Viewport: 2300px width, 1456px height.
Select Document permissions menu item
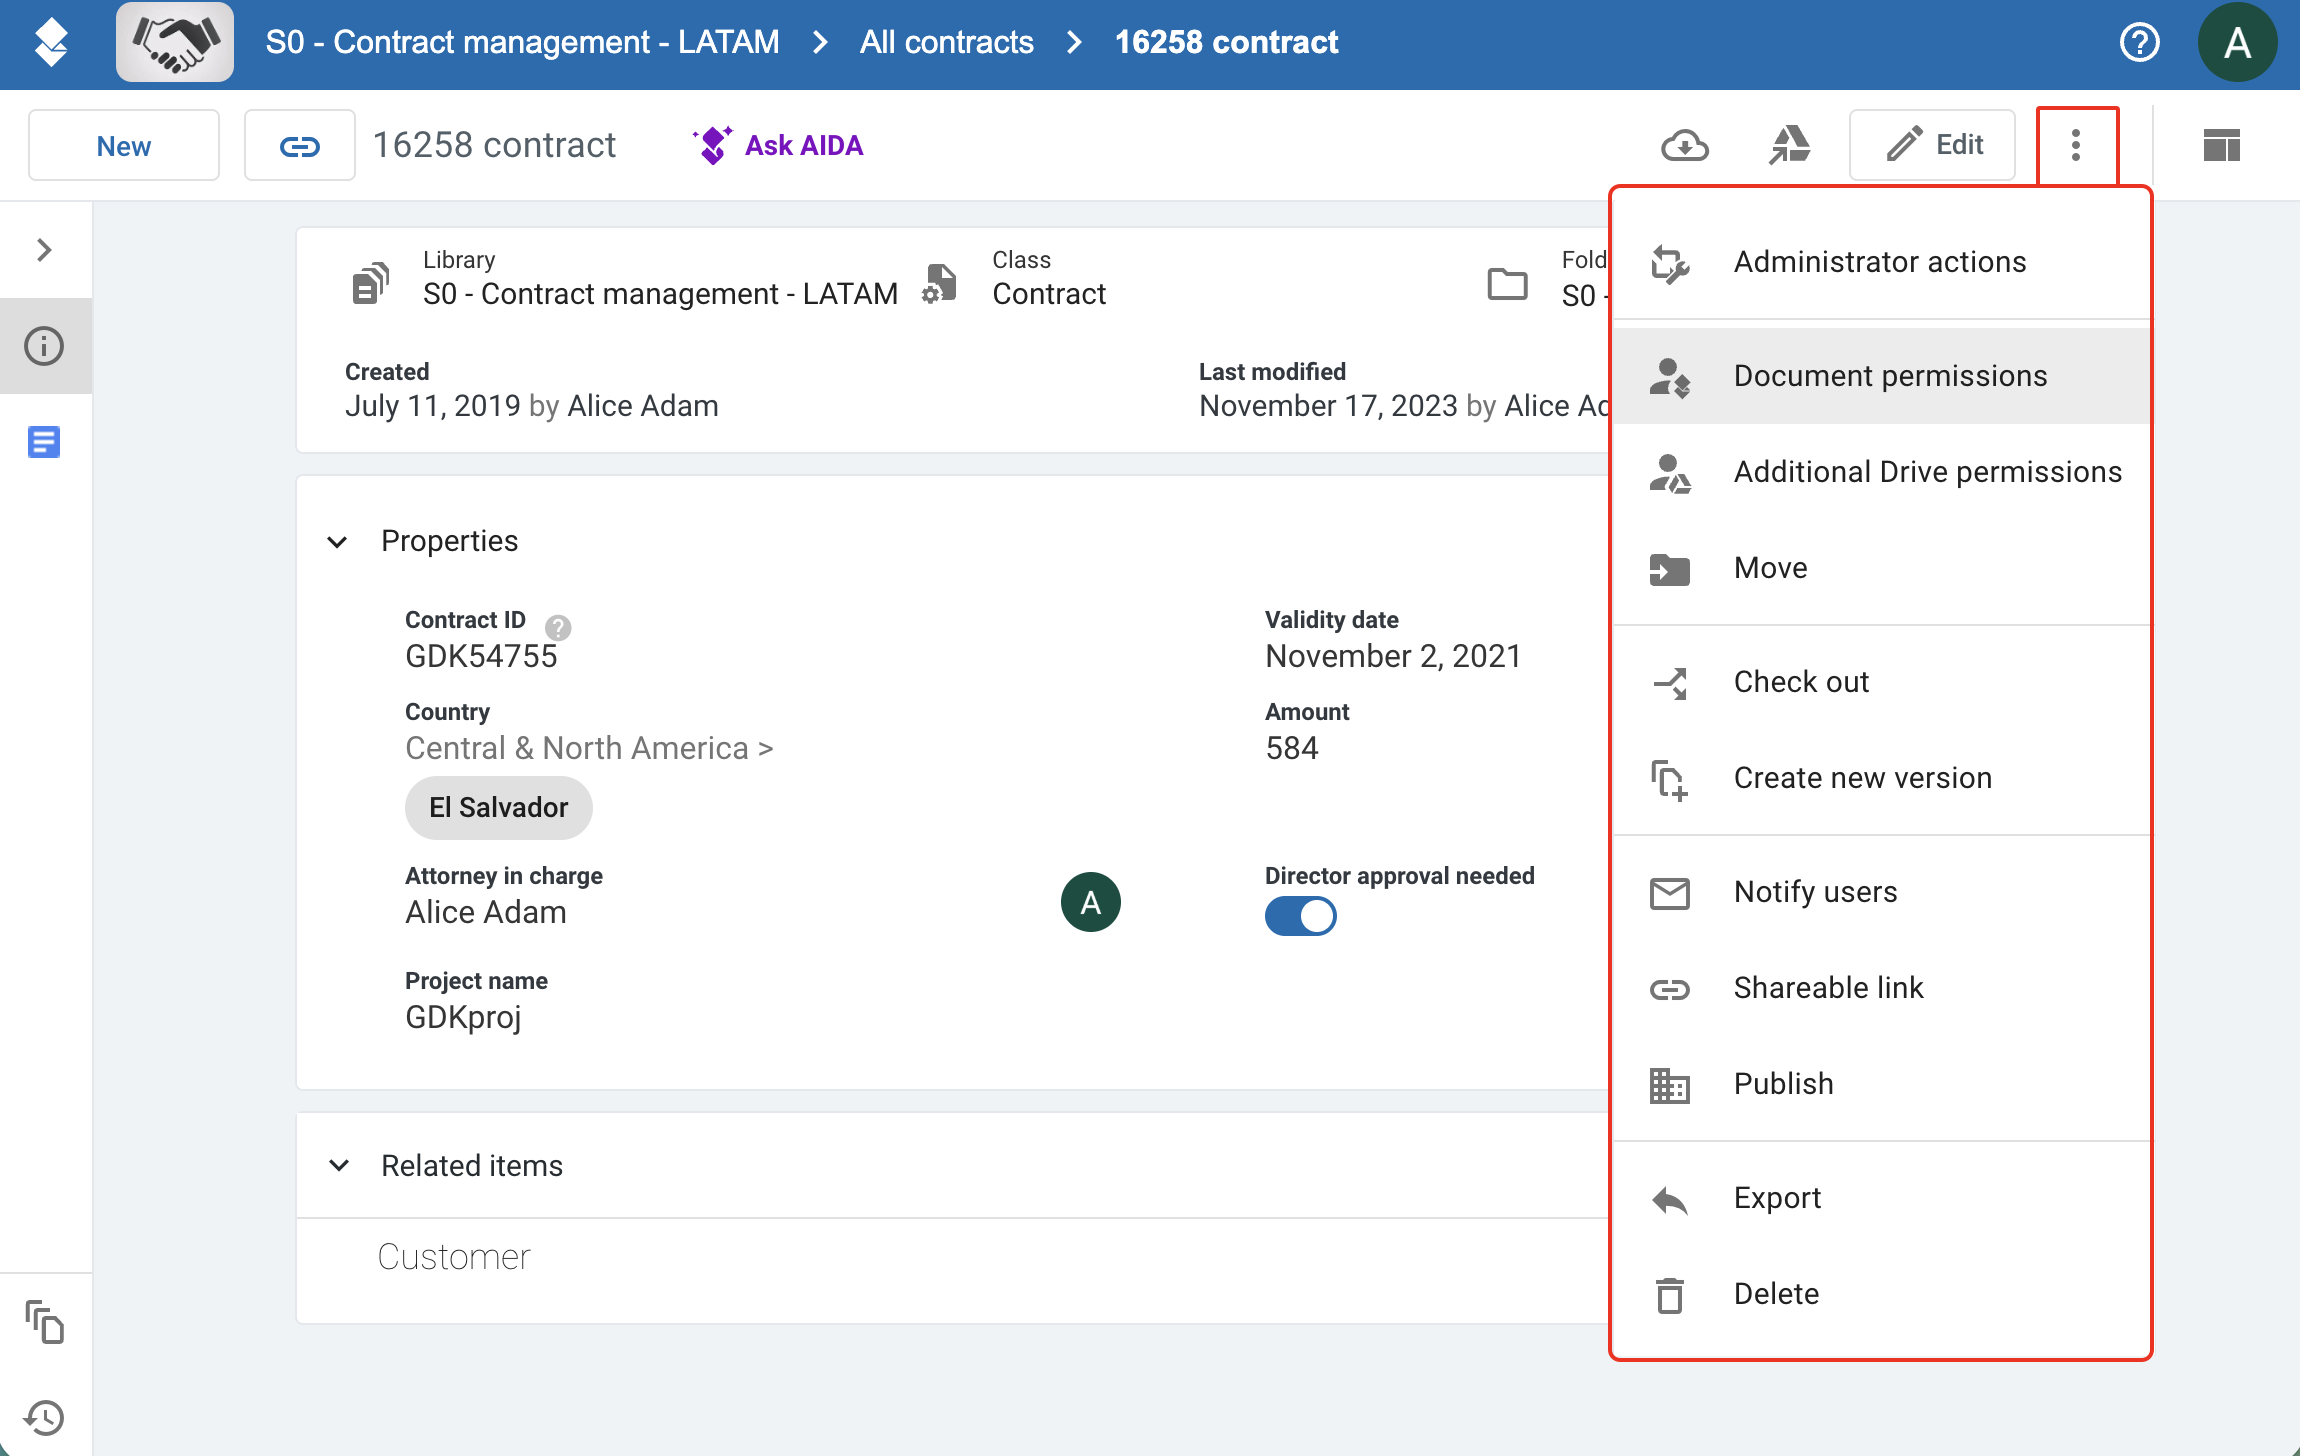click(x=1881, y=376)
